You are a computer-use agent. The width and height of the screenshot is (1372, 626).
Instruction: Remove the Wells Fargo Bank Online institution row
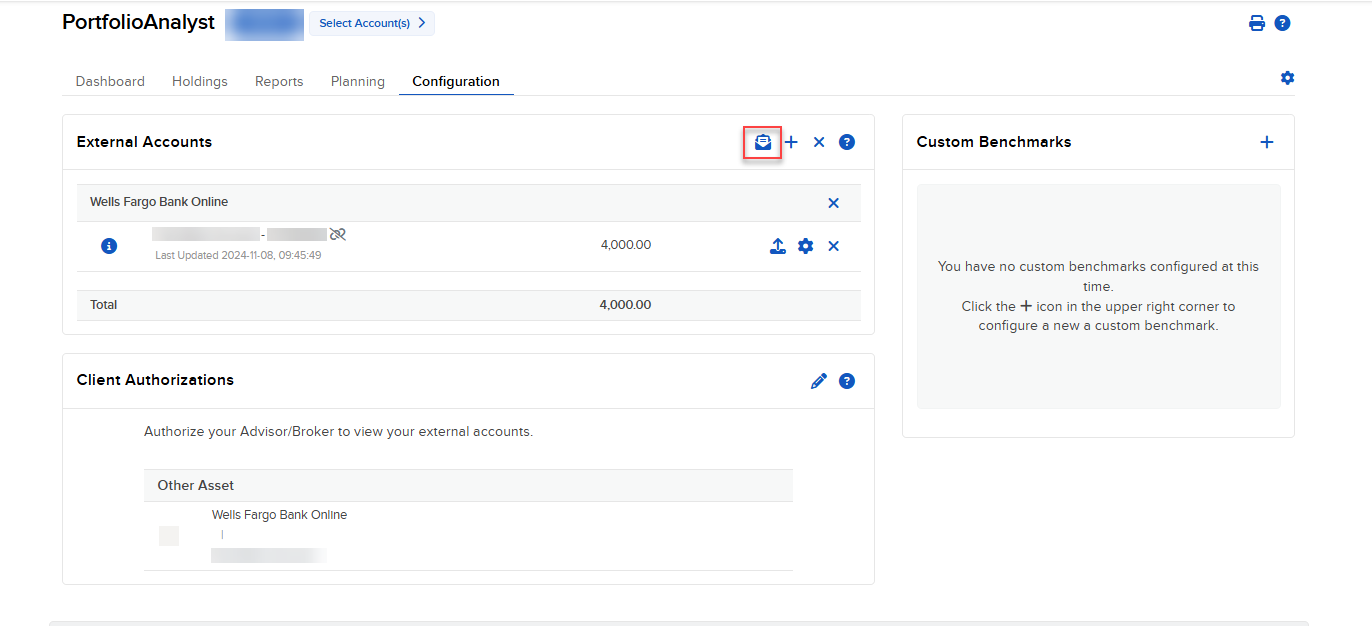pos(833,203)
